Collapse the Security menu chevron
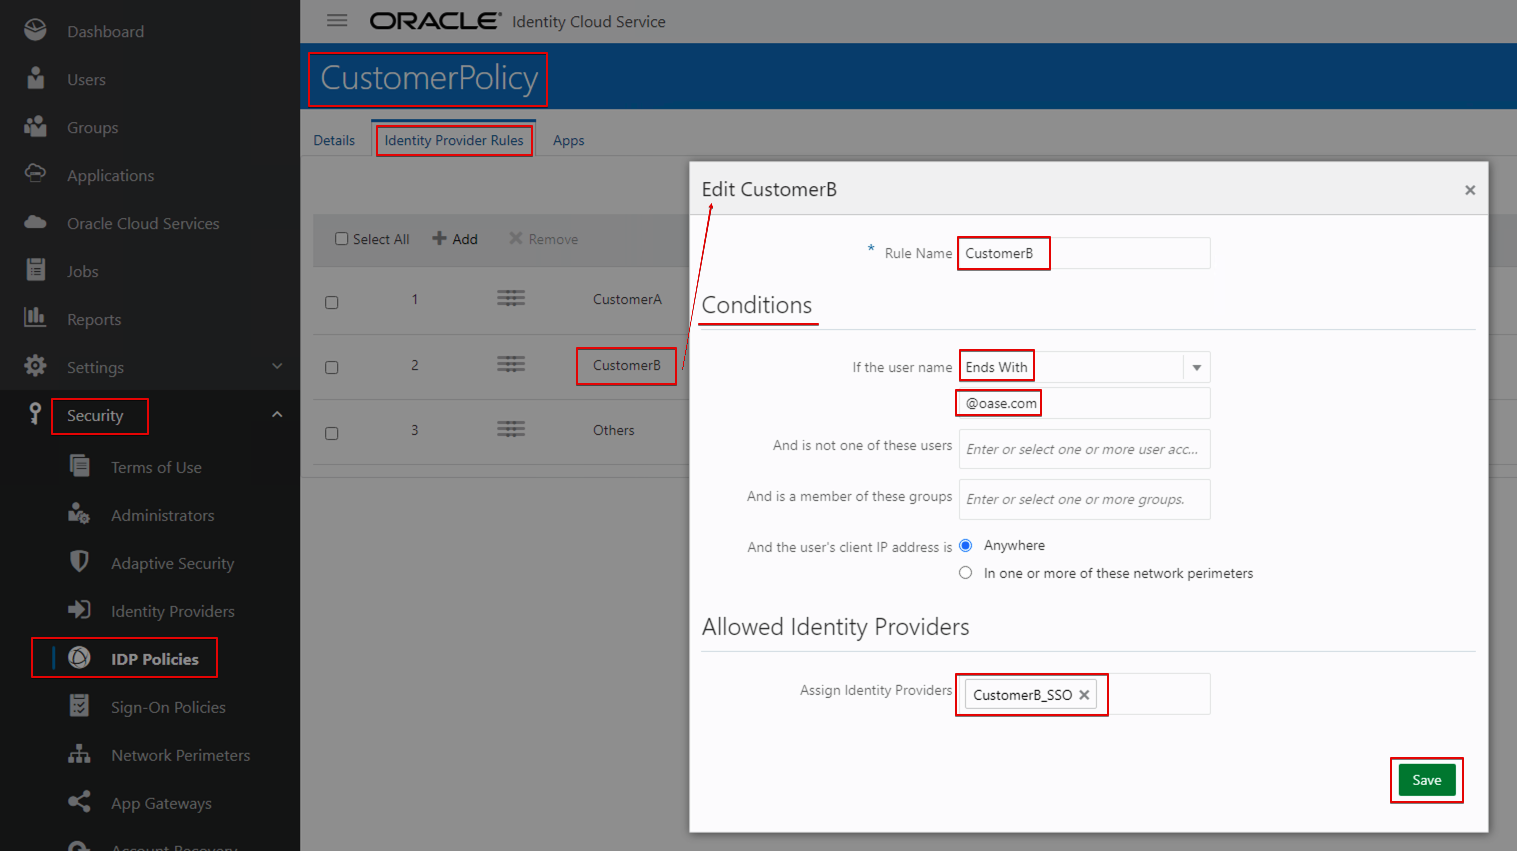The height and width of the screenshot is (851, 1517). pos(277,414)
